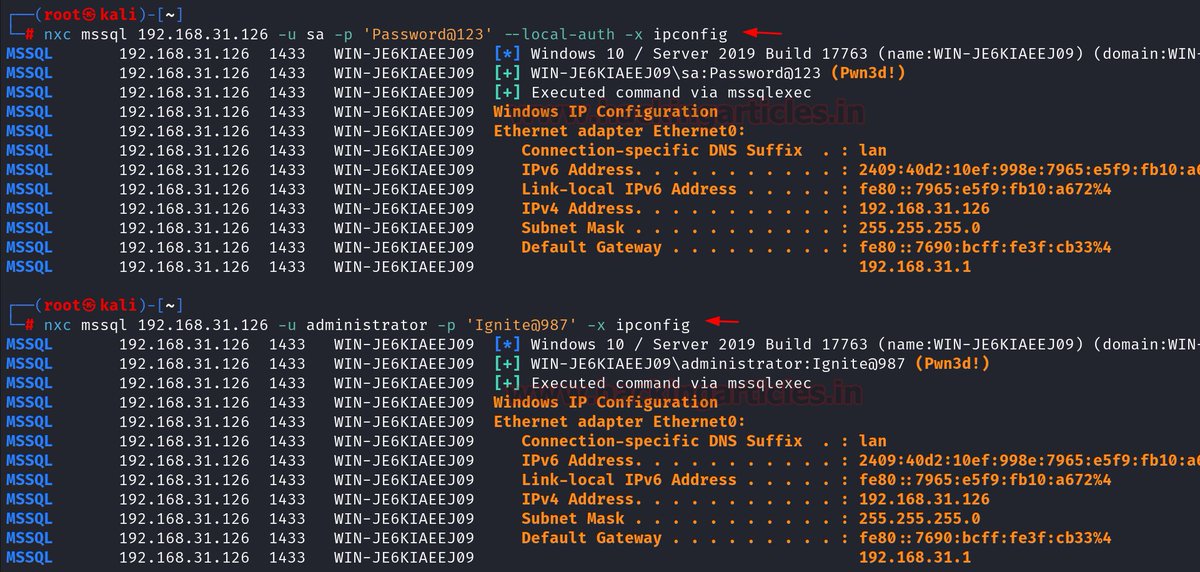Click the 255.255.255.0 subnet mask in sa output
This screenshot has width=1200, height=572.
919,228
